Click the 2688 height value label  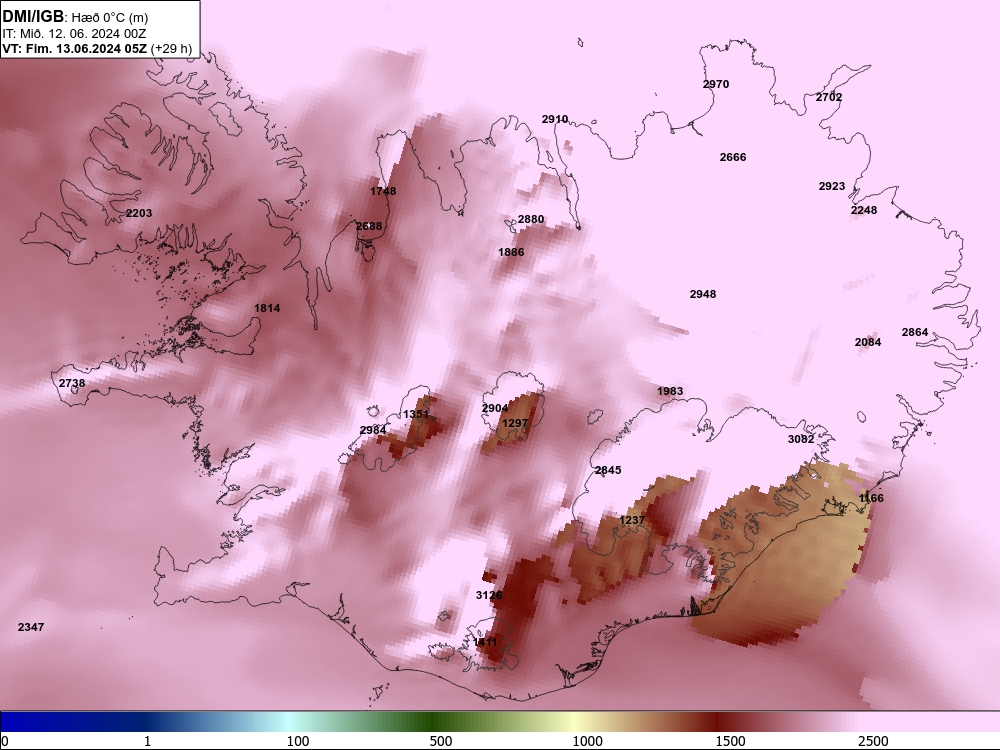(x=369, y=226)
